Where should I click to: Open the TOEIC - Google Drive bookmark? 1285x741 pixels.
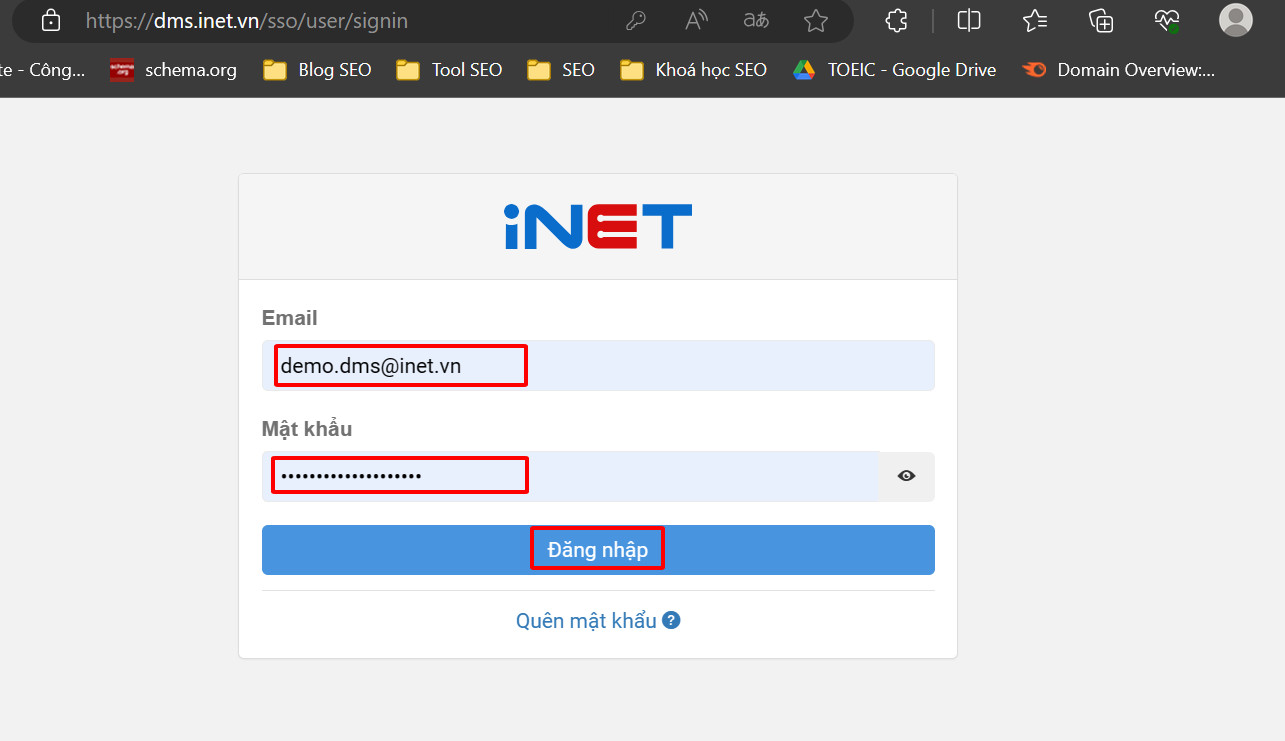coord(895,70)
